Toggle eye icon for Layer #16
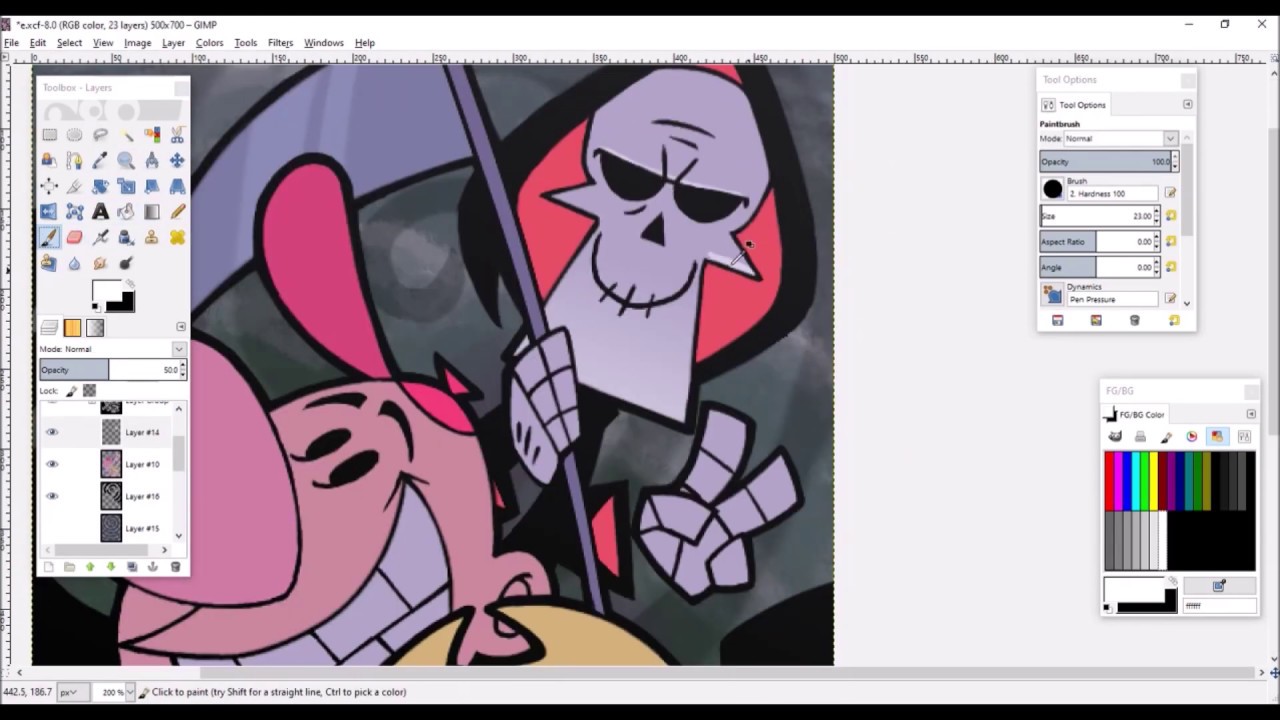This screenshot has width=1280, height=720. click(x=52, y=496)
